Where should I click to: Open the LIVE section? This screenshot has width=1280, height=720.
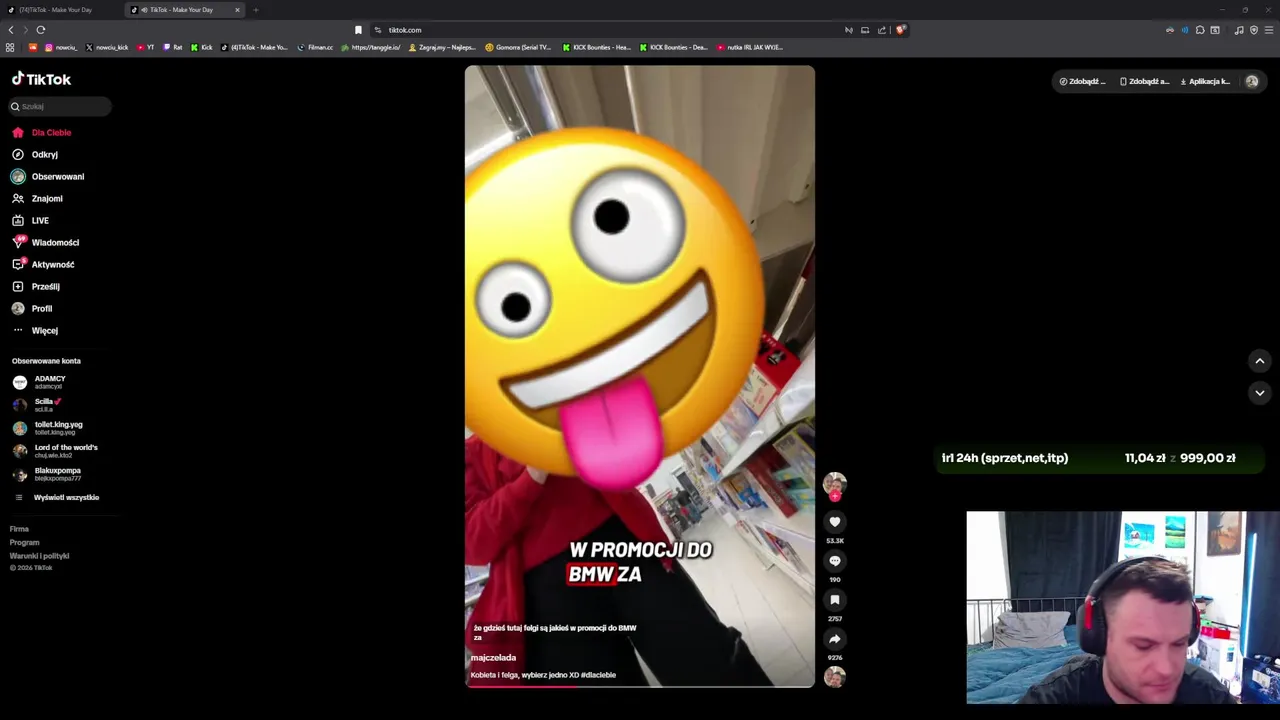coord(30,220)
